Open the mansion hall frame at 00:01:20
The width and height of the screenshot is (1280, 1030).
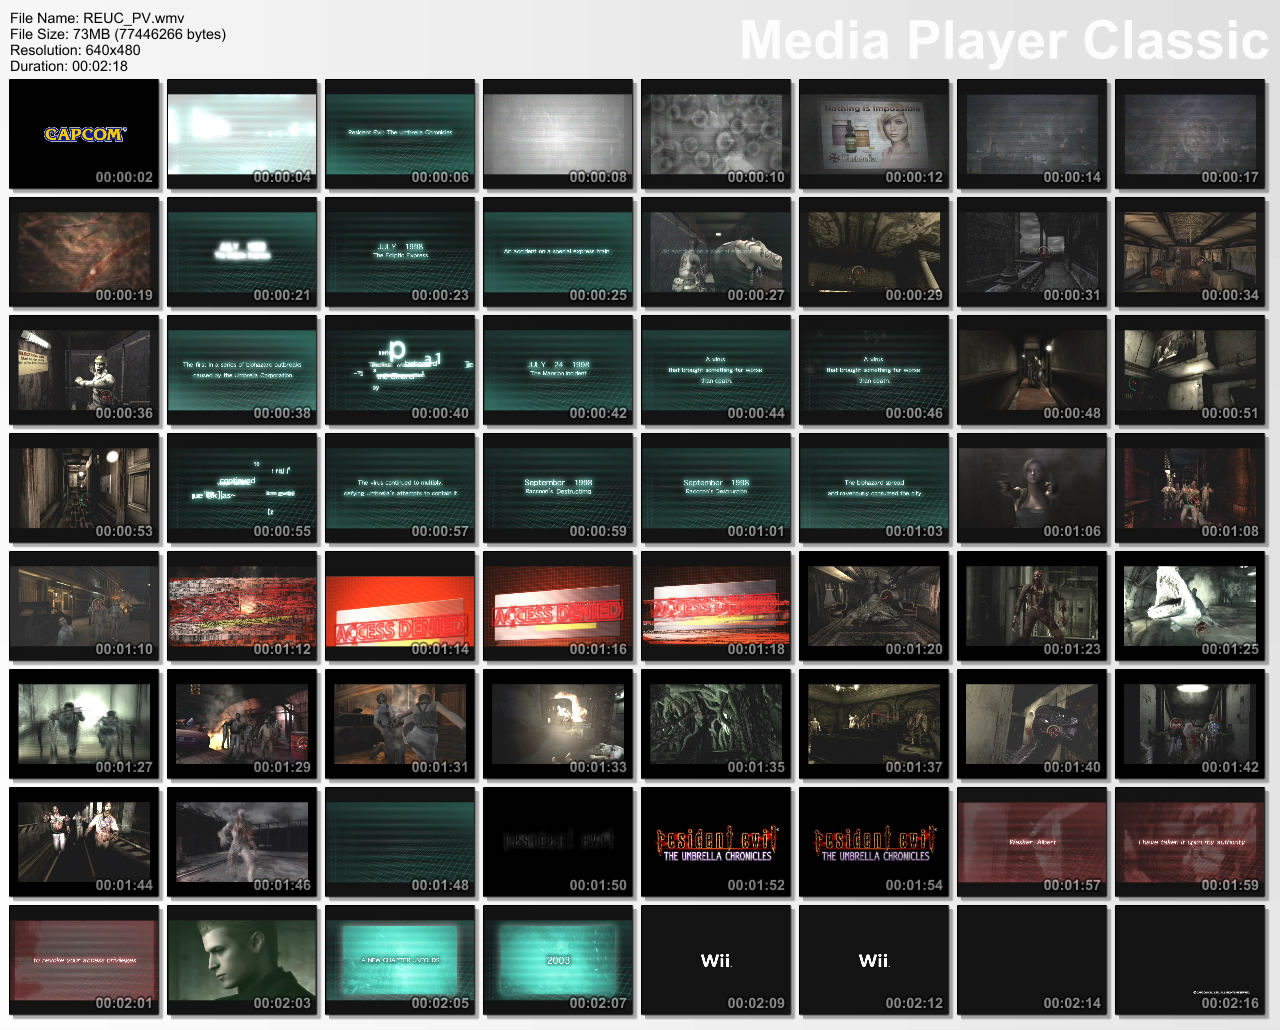874,606
